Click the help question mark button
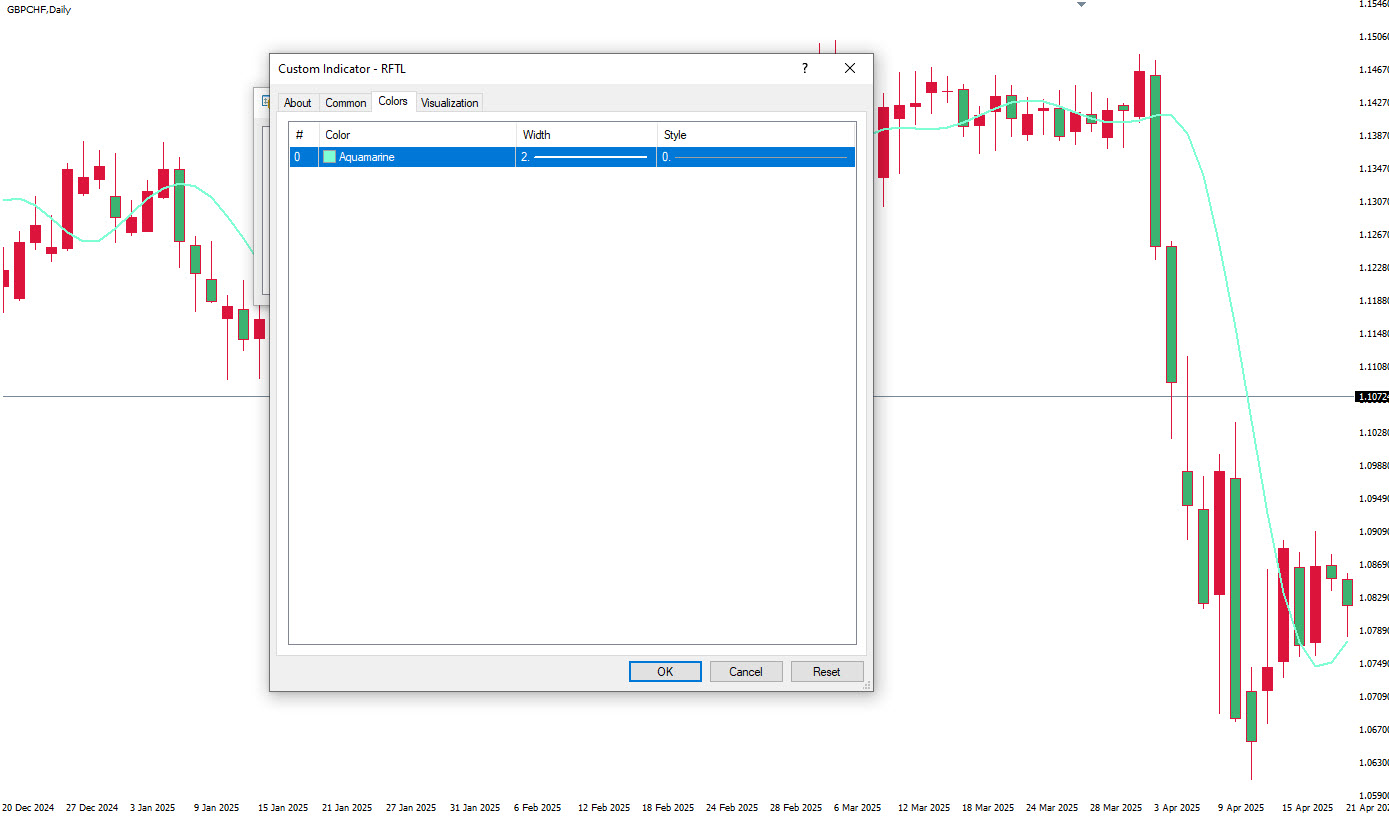The height and width of the screenshot is (818, 1389). click(804, 69)
